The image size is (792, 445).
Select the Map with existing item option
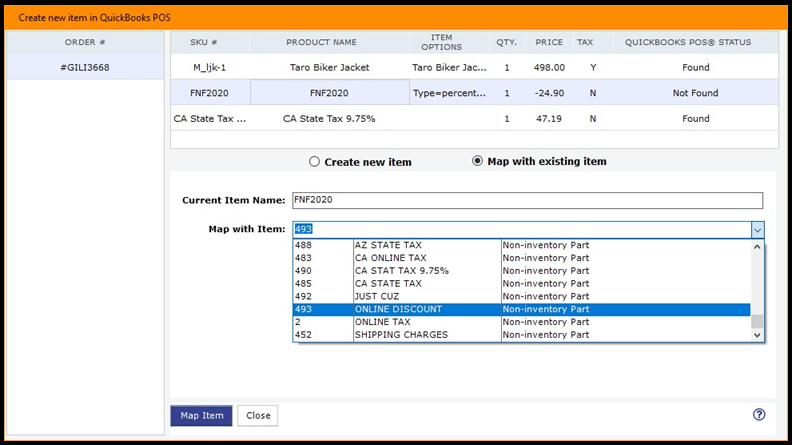coord(477,162)
